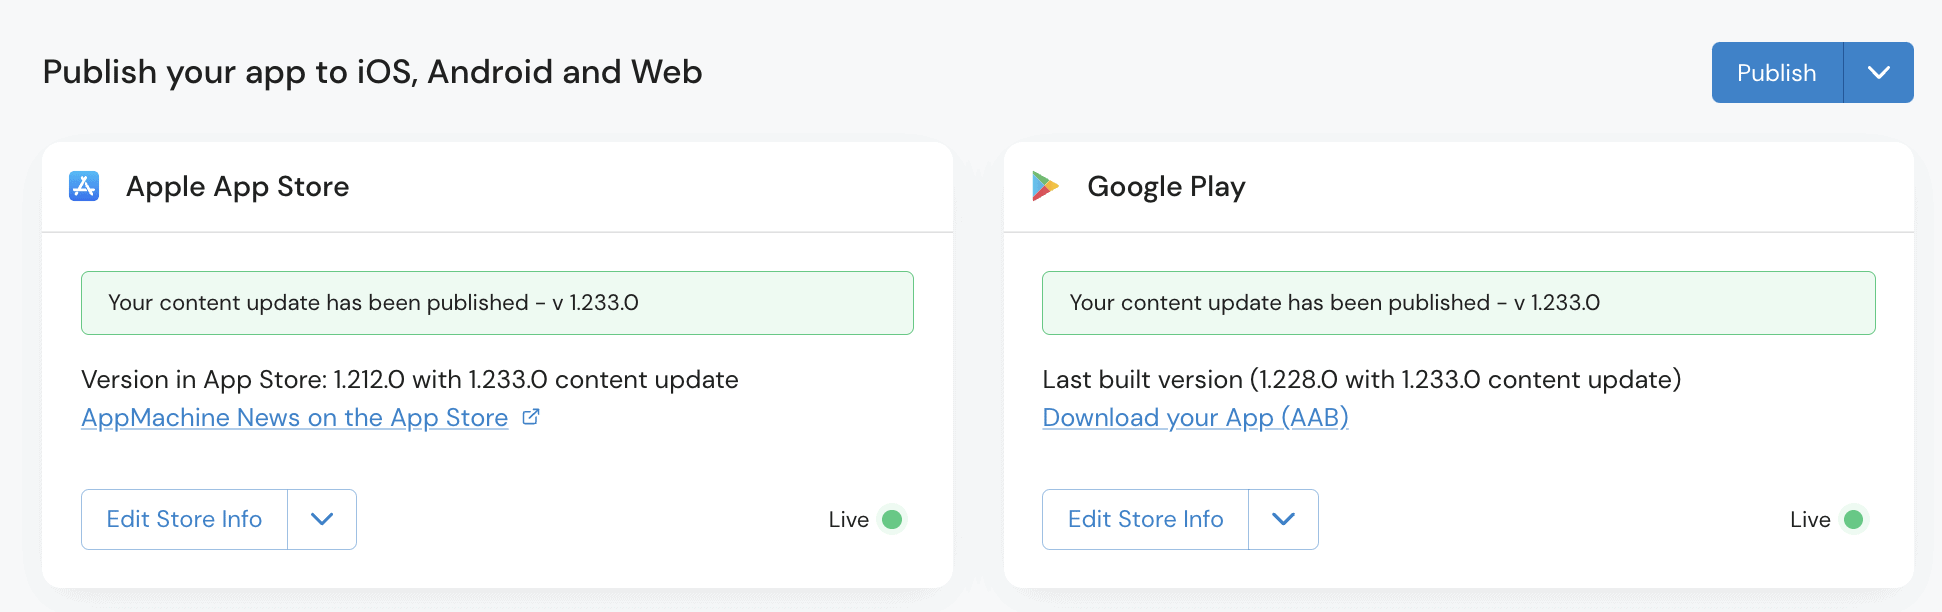Click the green Live dot in Google Play card

[1853, 519]
